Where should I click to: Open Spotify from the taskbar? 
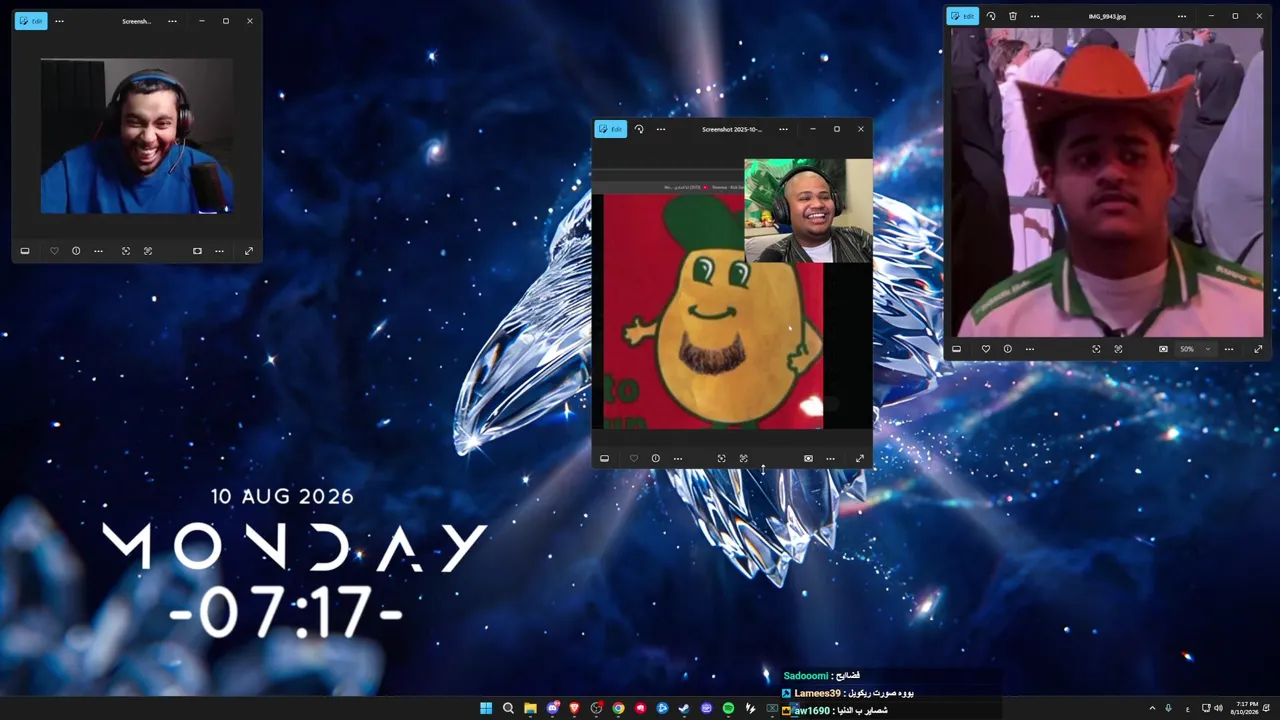pyautogui.click(x=728, y=709)
